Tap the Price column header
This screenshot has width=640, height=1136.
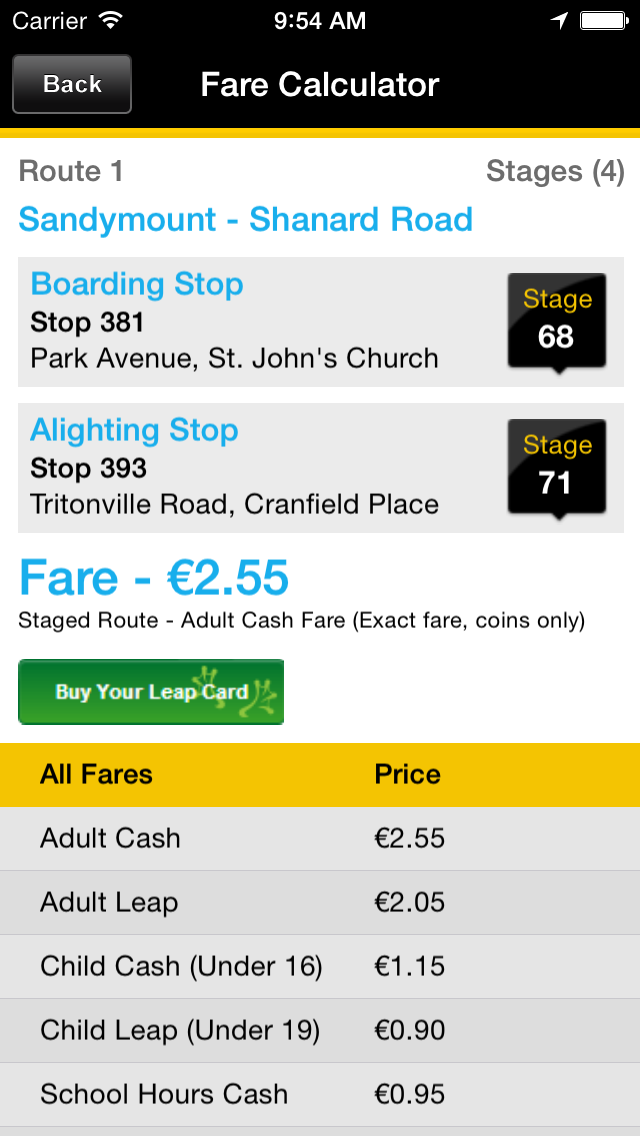(x=407, y=774)
